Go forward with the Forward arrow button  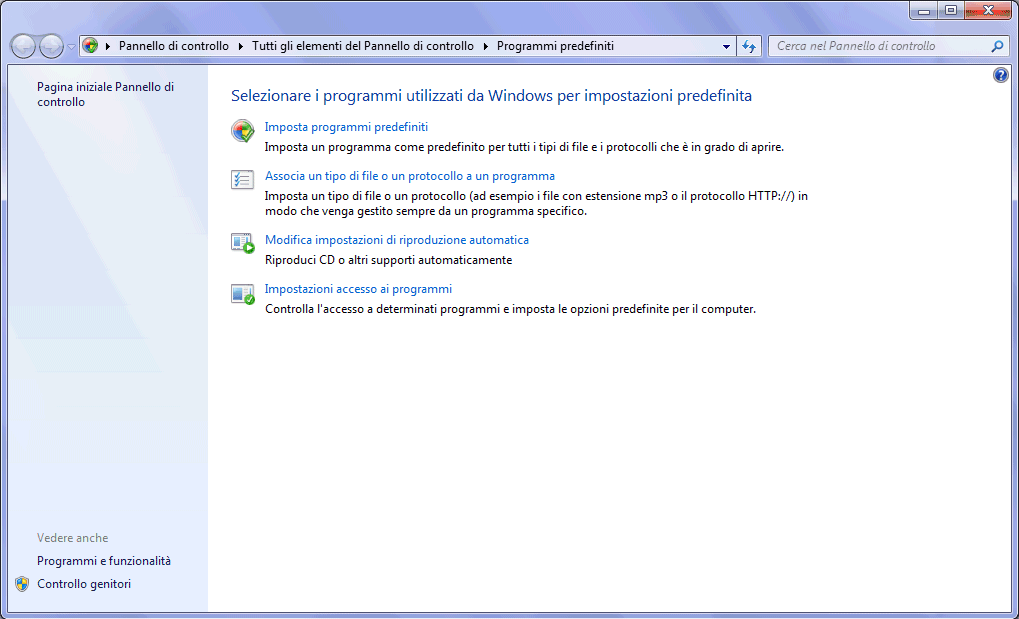[x=51, y=46]
